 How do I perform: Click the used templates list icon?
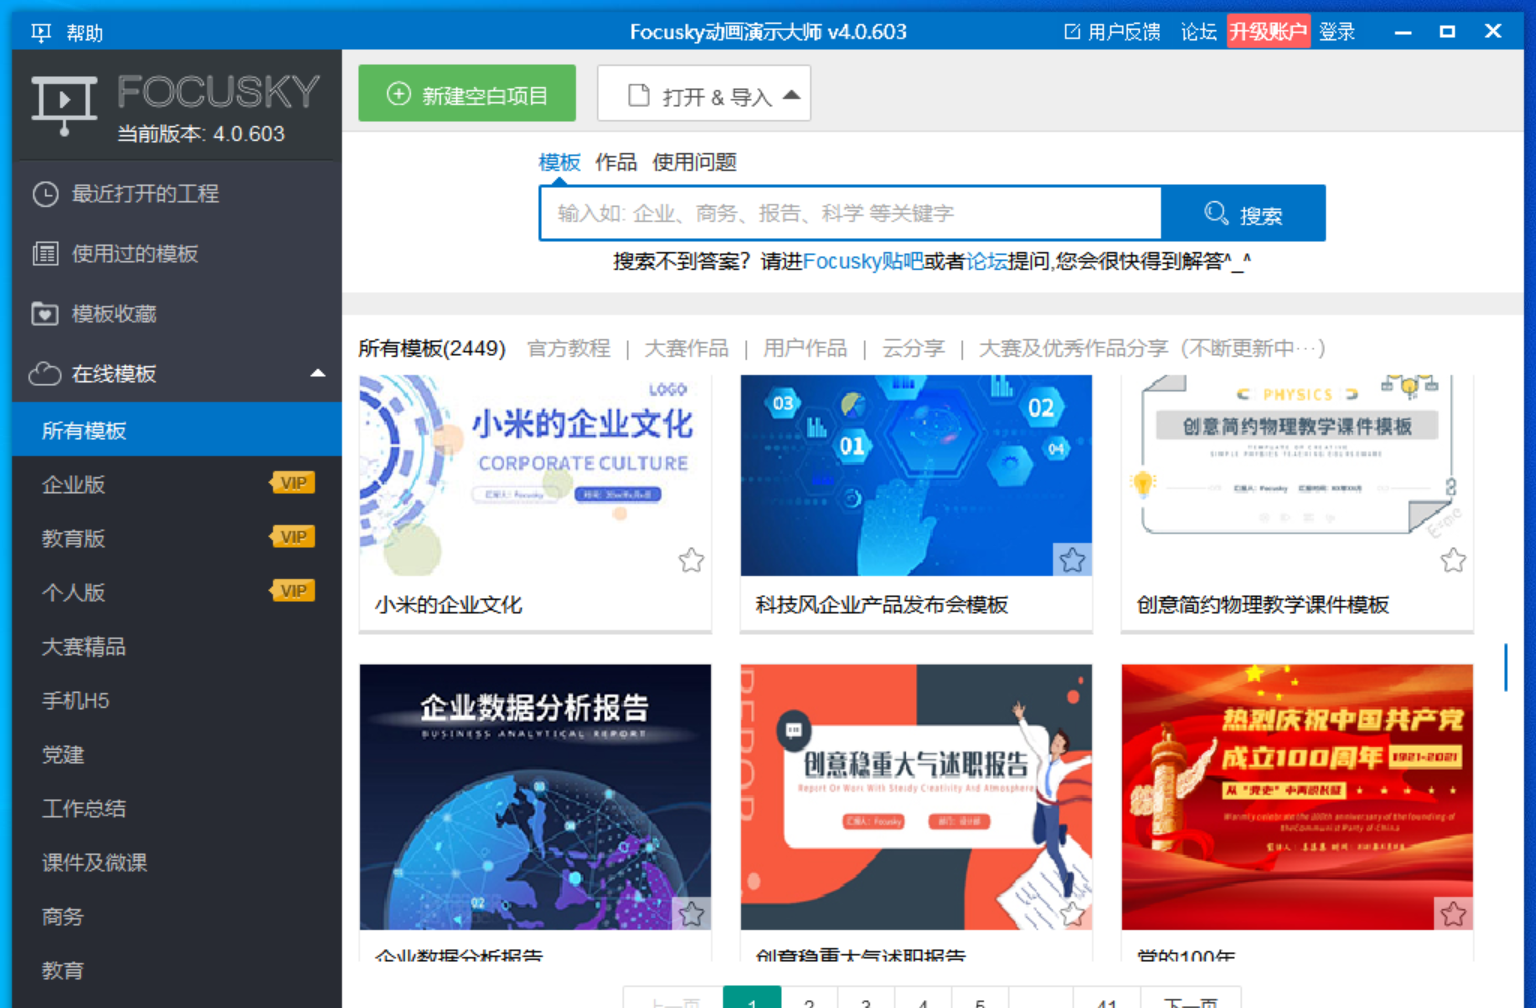click(45, 254)
